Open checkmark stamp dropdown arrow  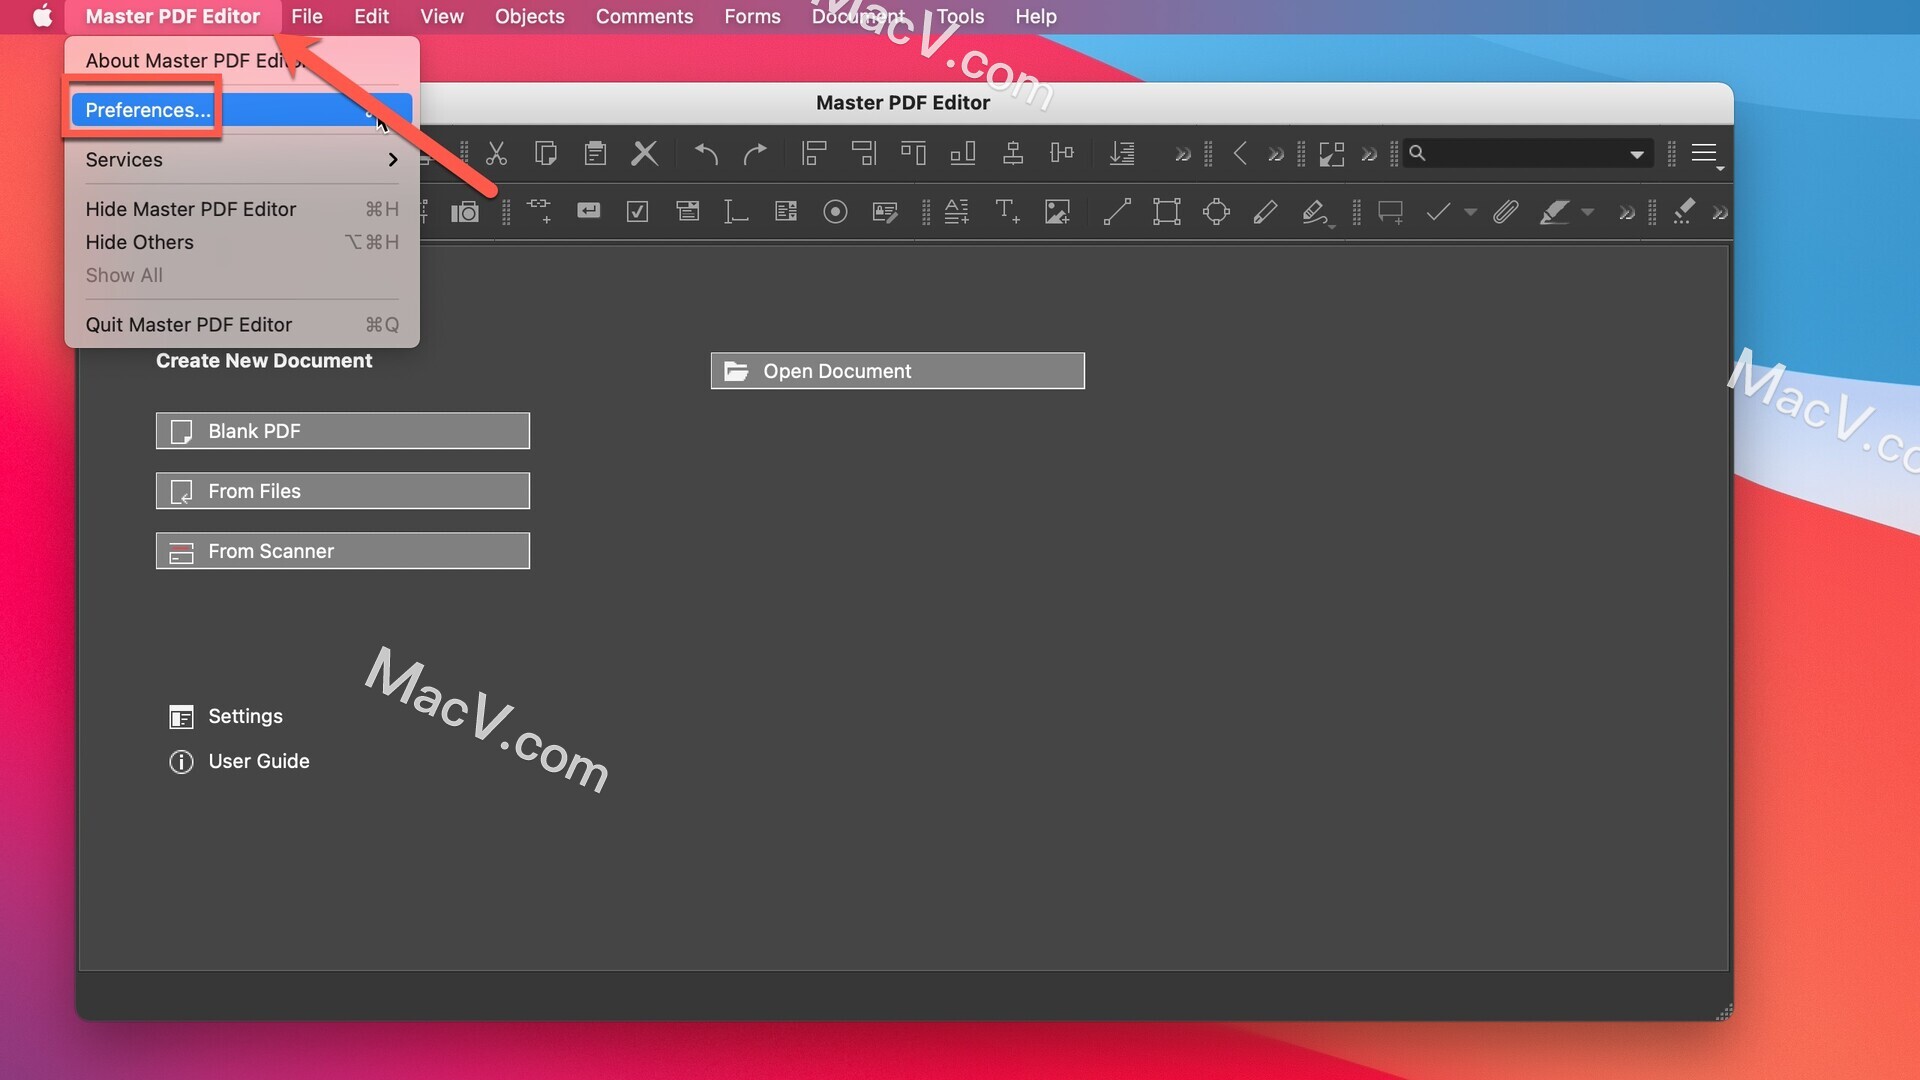point(1470,212)
